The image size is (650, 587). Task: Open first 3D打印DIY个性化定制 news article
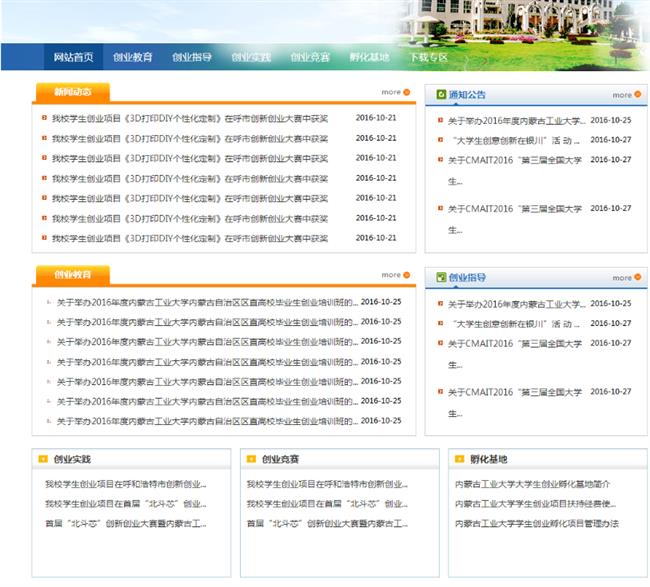190,117
